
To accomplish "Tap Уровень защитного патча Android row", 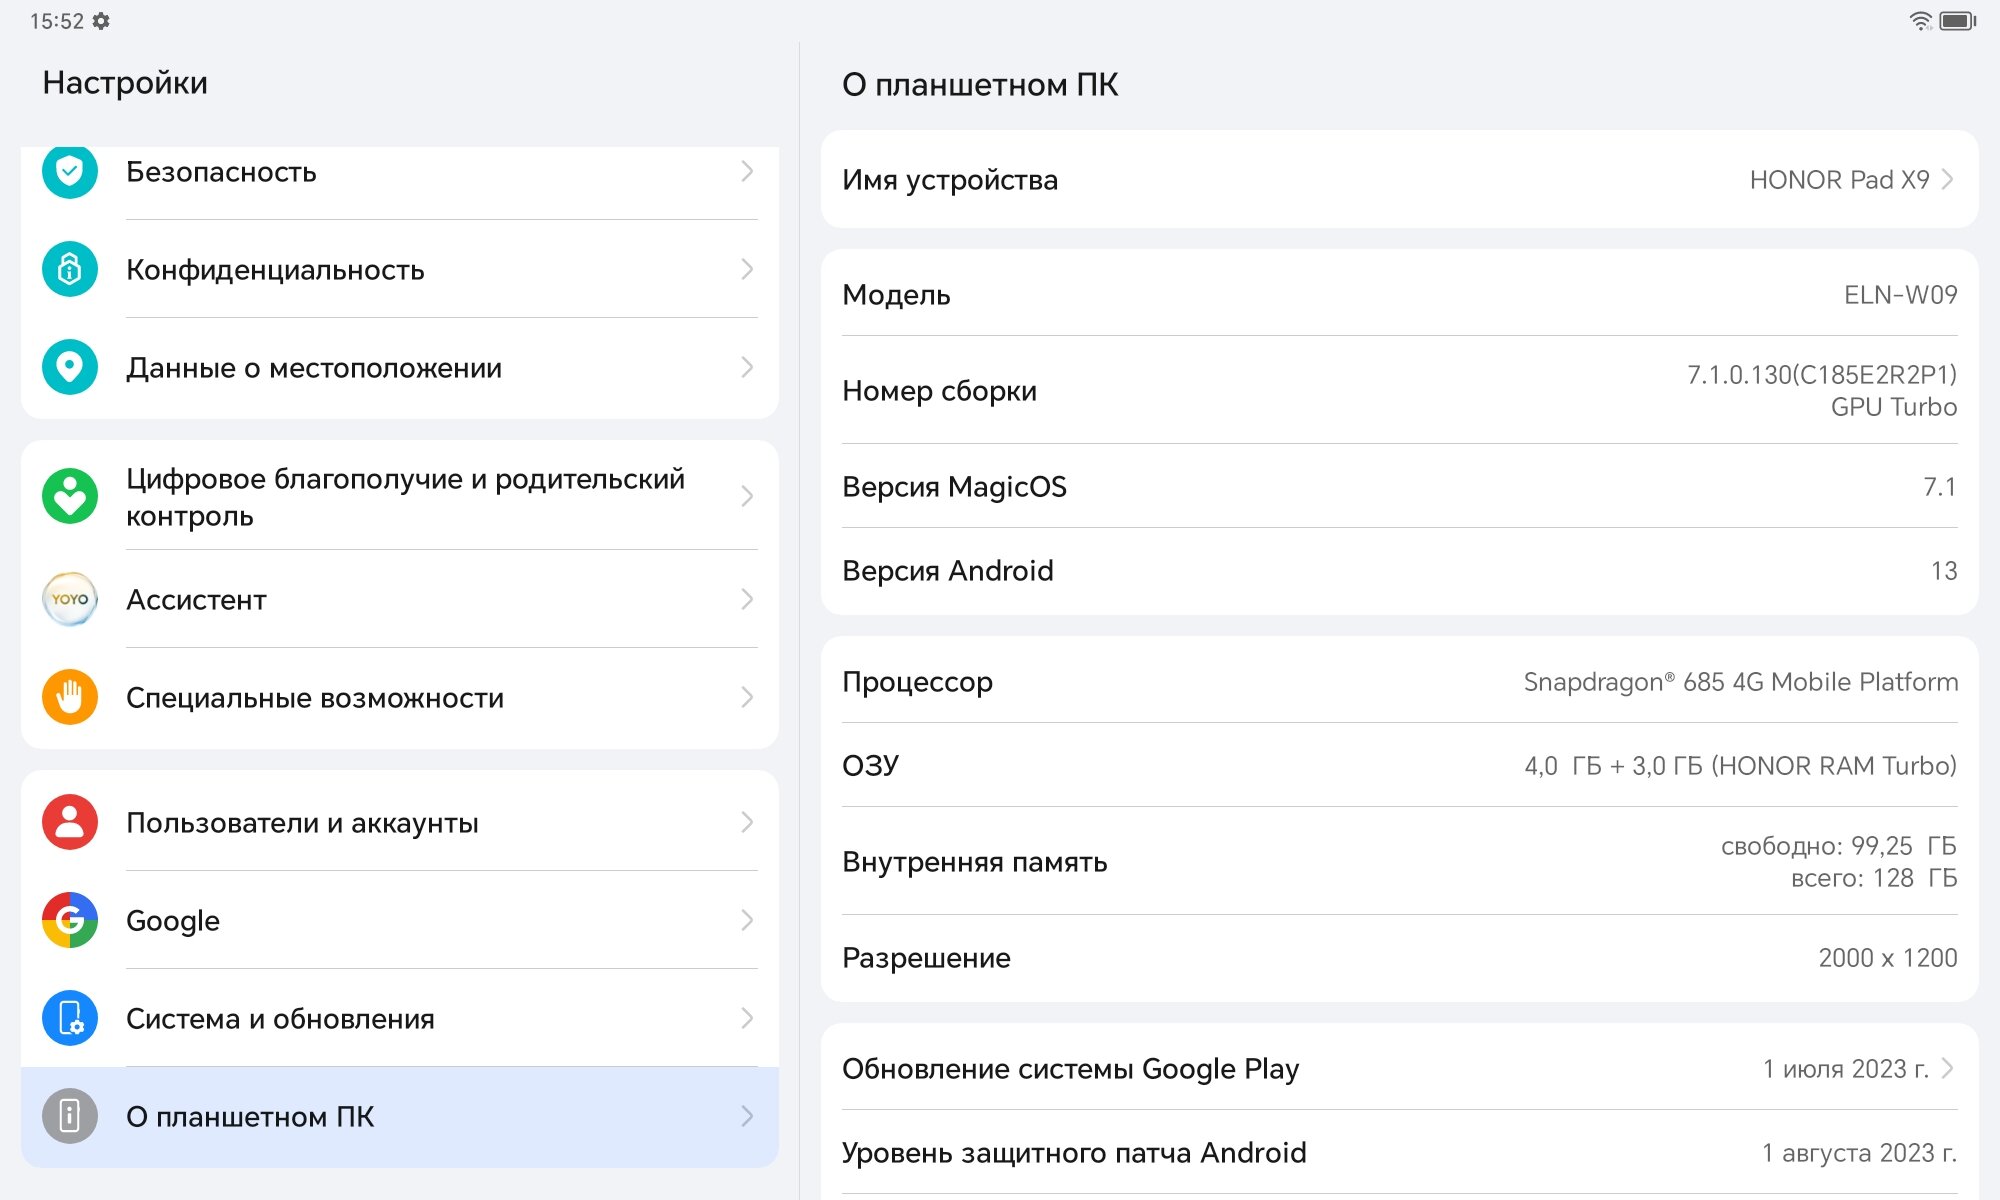I will [x=1400, y=1152].
